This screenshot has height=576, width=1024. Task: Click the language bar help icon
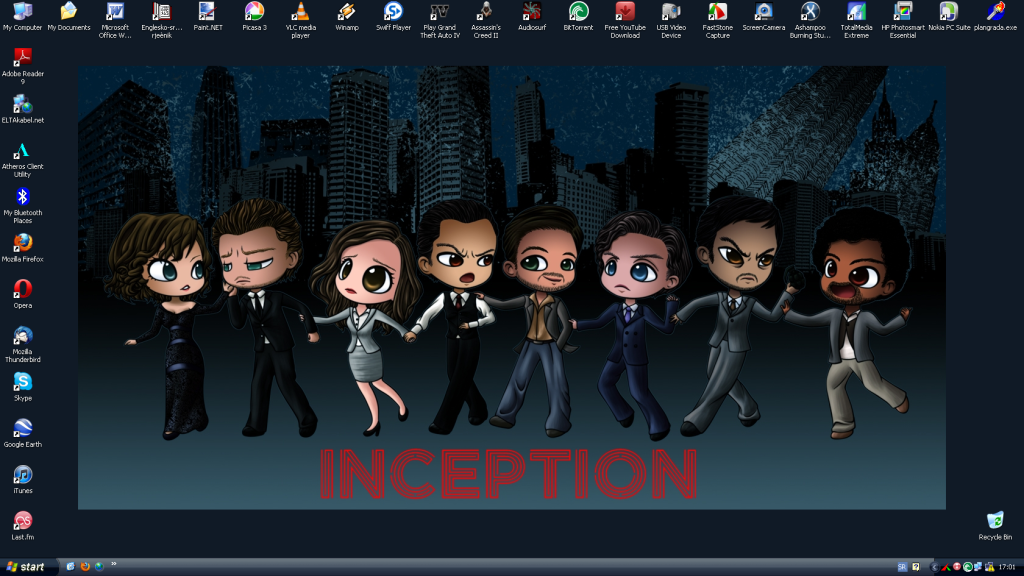point(916,568)
